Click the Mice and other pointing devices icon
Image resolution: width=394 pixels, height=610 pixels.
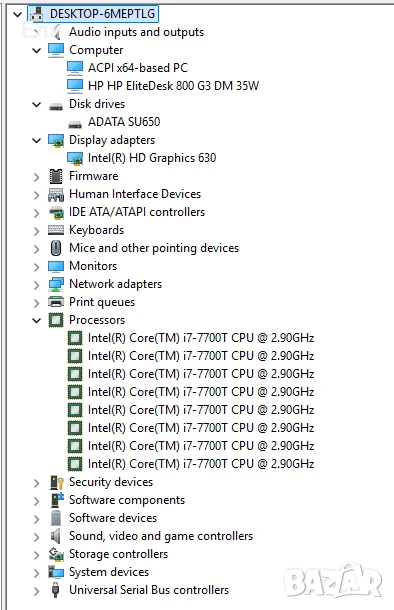56,248
